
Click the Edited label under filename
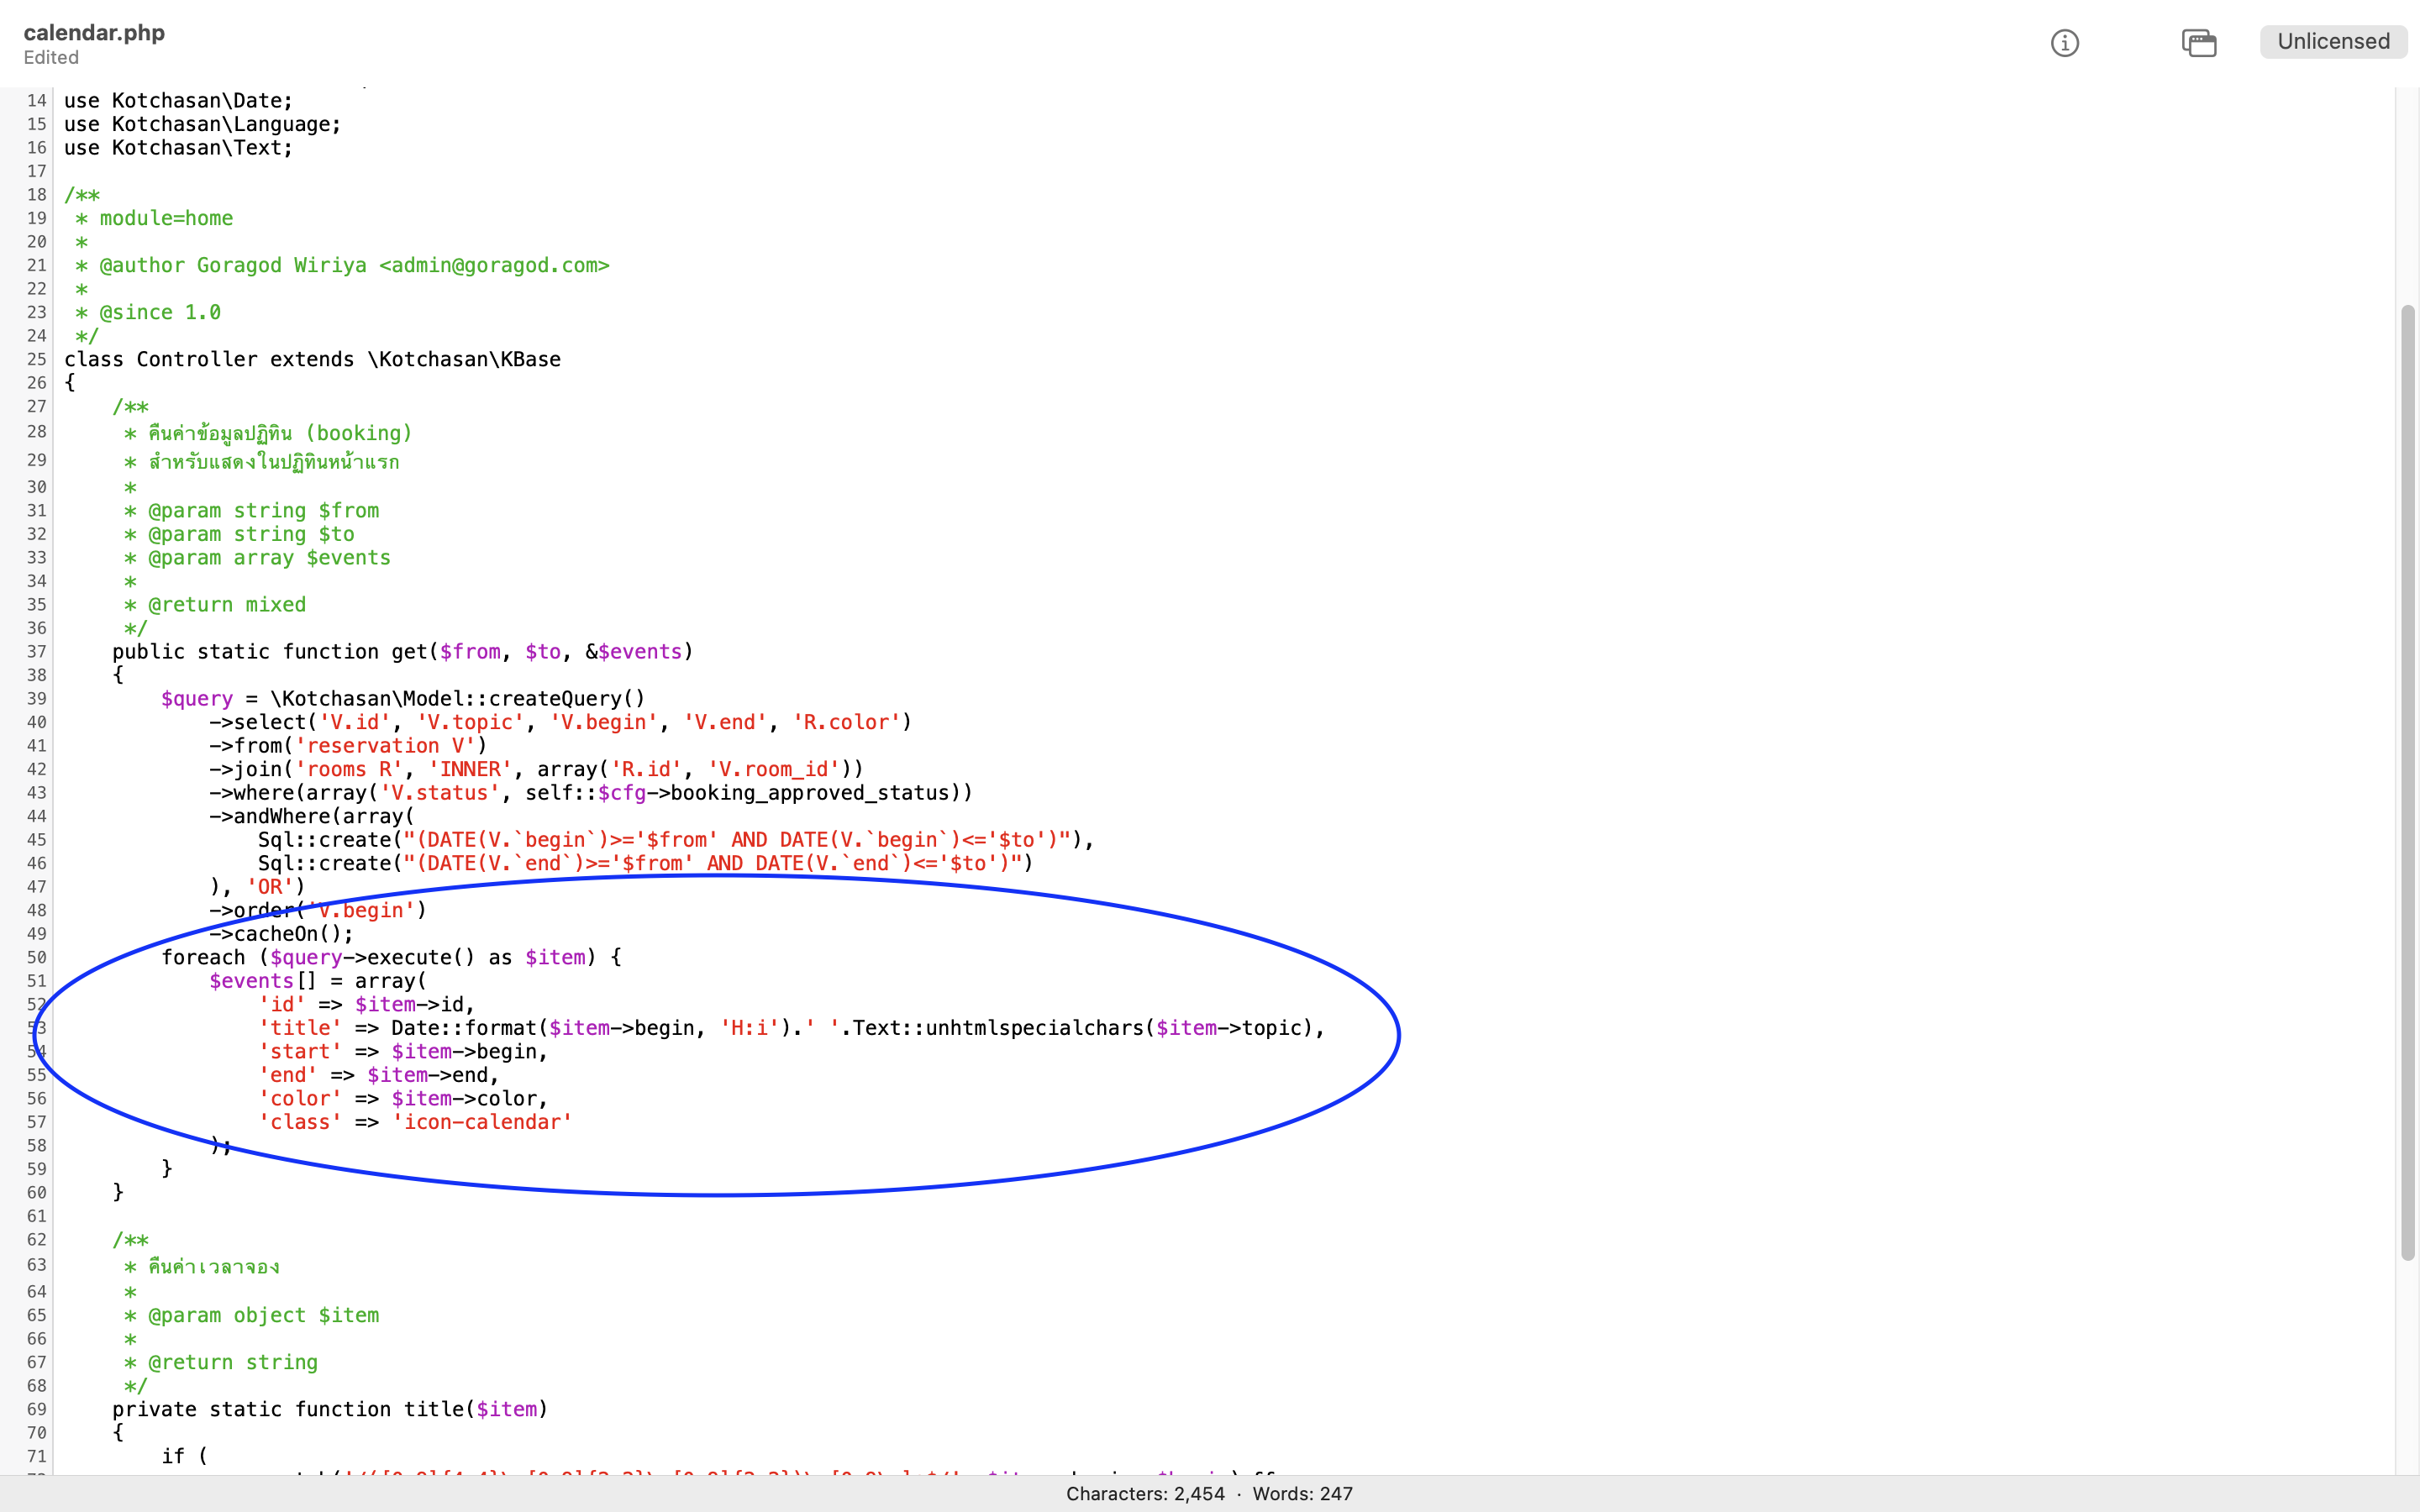(51, 58)
